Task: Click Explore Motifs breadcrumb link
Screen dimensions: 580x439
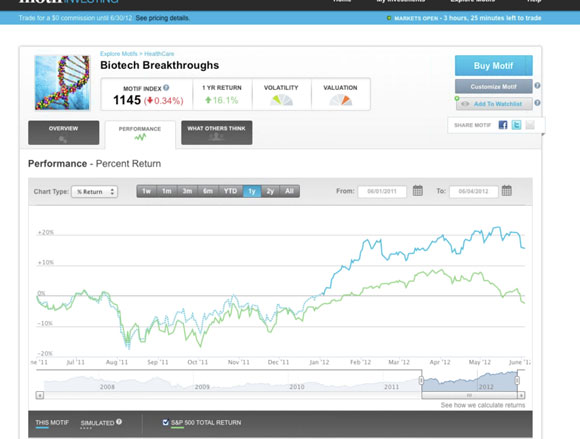Action: pyautogui.click(x=118, y=54)
